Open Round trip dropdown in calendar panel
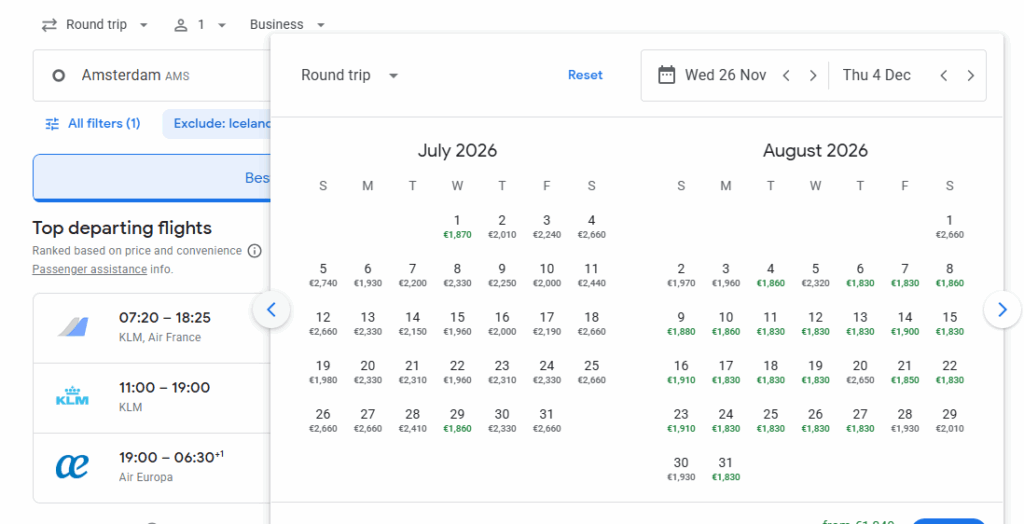This screenshot has height=524, width=1024. click(x=349, y=76)
